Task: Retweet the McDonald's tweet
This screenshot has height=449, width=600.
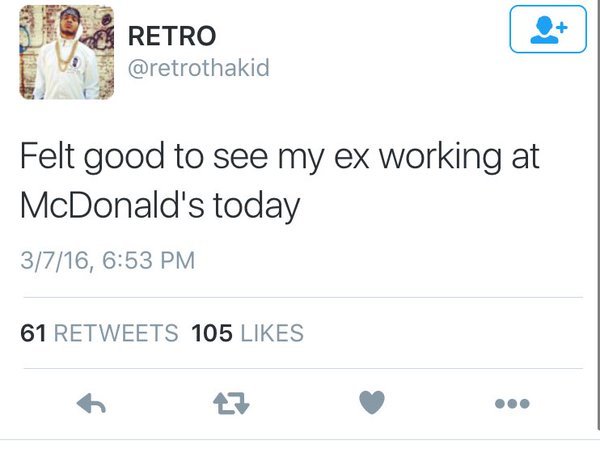Action: click(x=231, y=403)
